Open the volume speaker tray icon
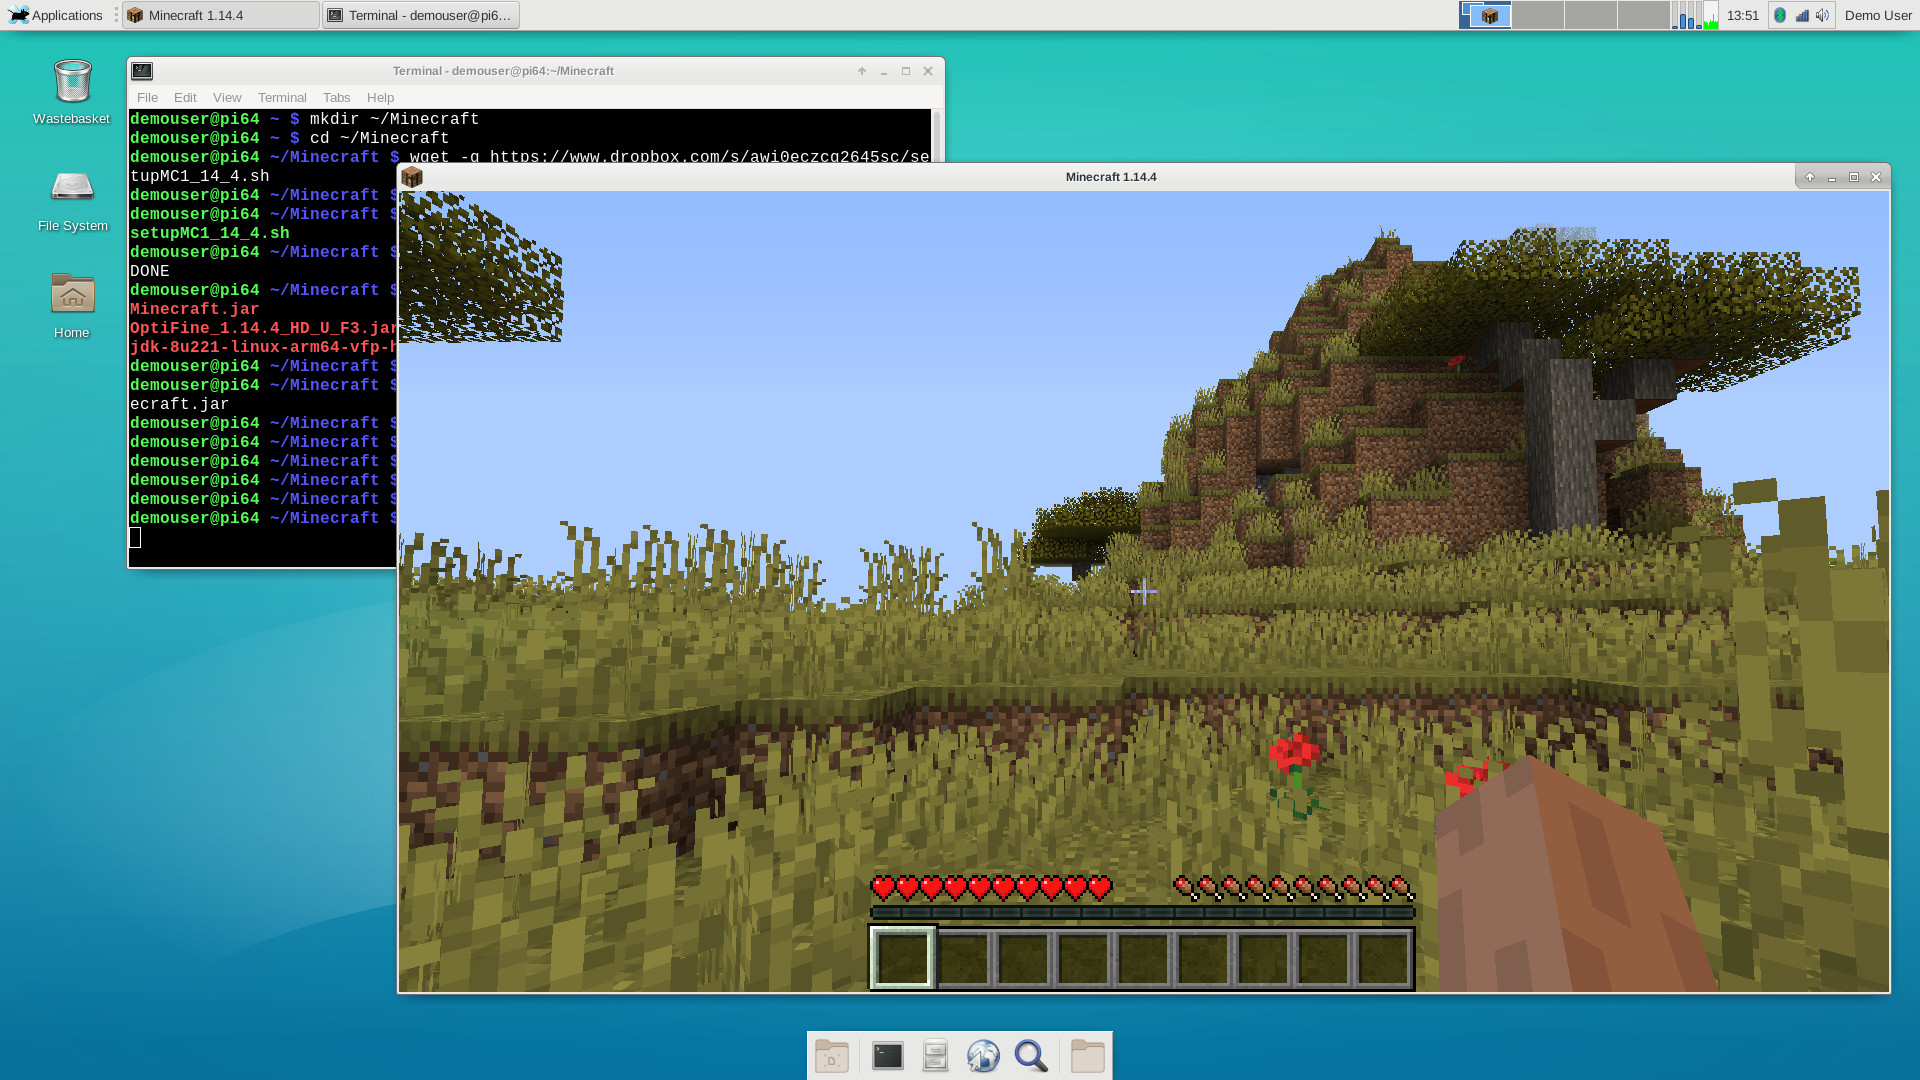This screenshot has width=1920, height=1080. (x=1823, y=15)
